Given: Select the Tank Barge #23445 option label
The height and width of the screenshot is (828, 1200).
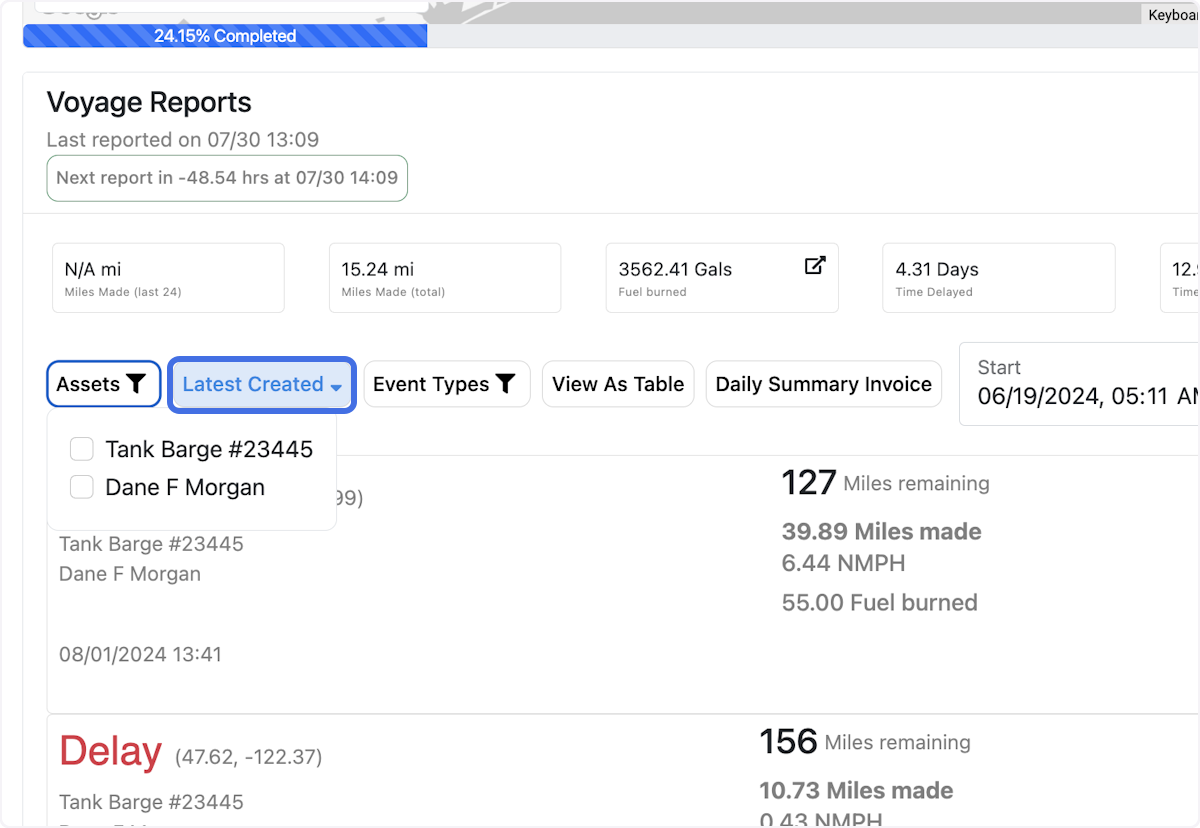Looking at the screenshot, I should tap(209, 450).
